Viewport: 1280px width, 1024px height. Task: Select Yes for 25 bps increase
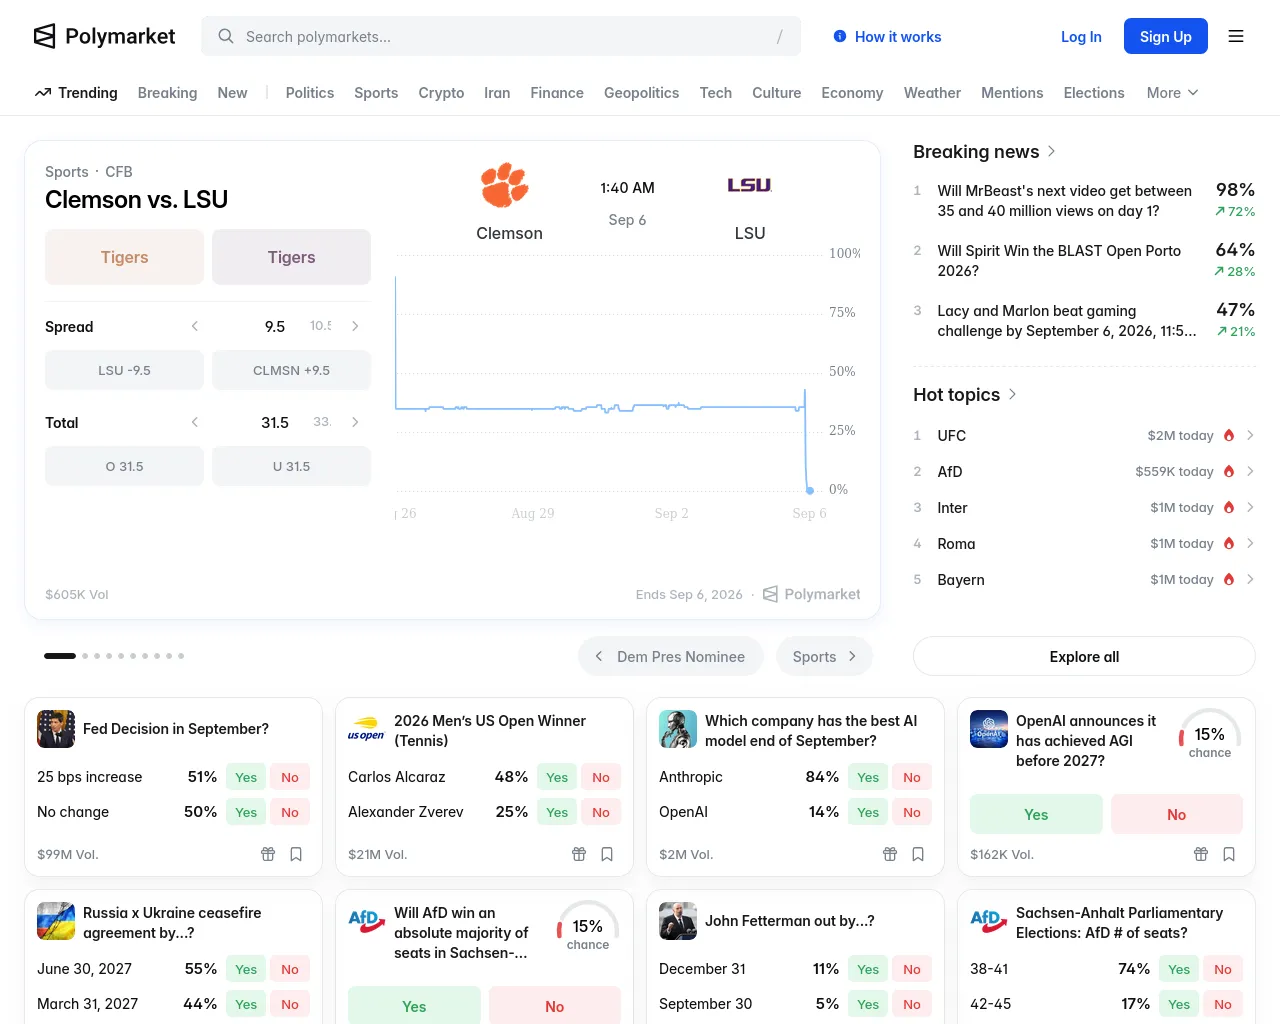(246, 777)
